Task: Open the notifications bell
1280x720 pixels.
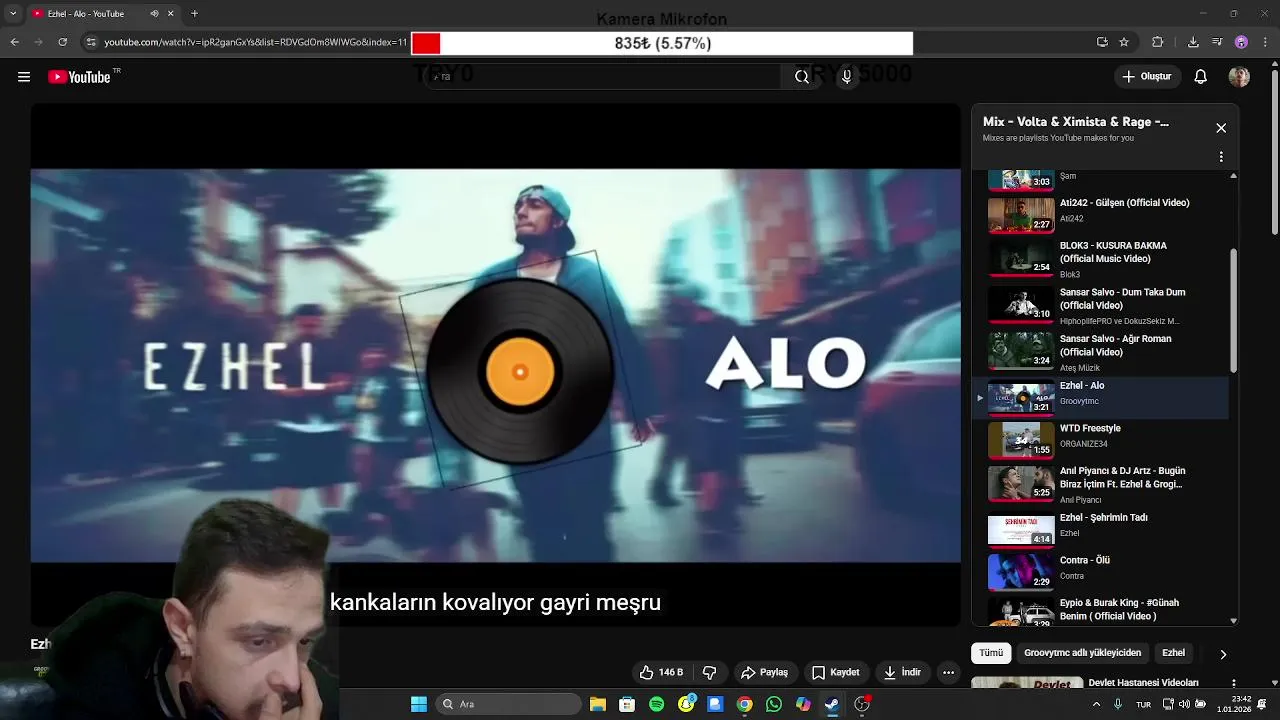Action: point(1201,77)
